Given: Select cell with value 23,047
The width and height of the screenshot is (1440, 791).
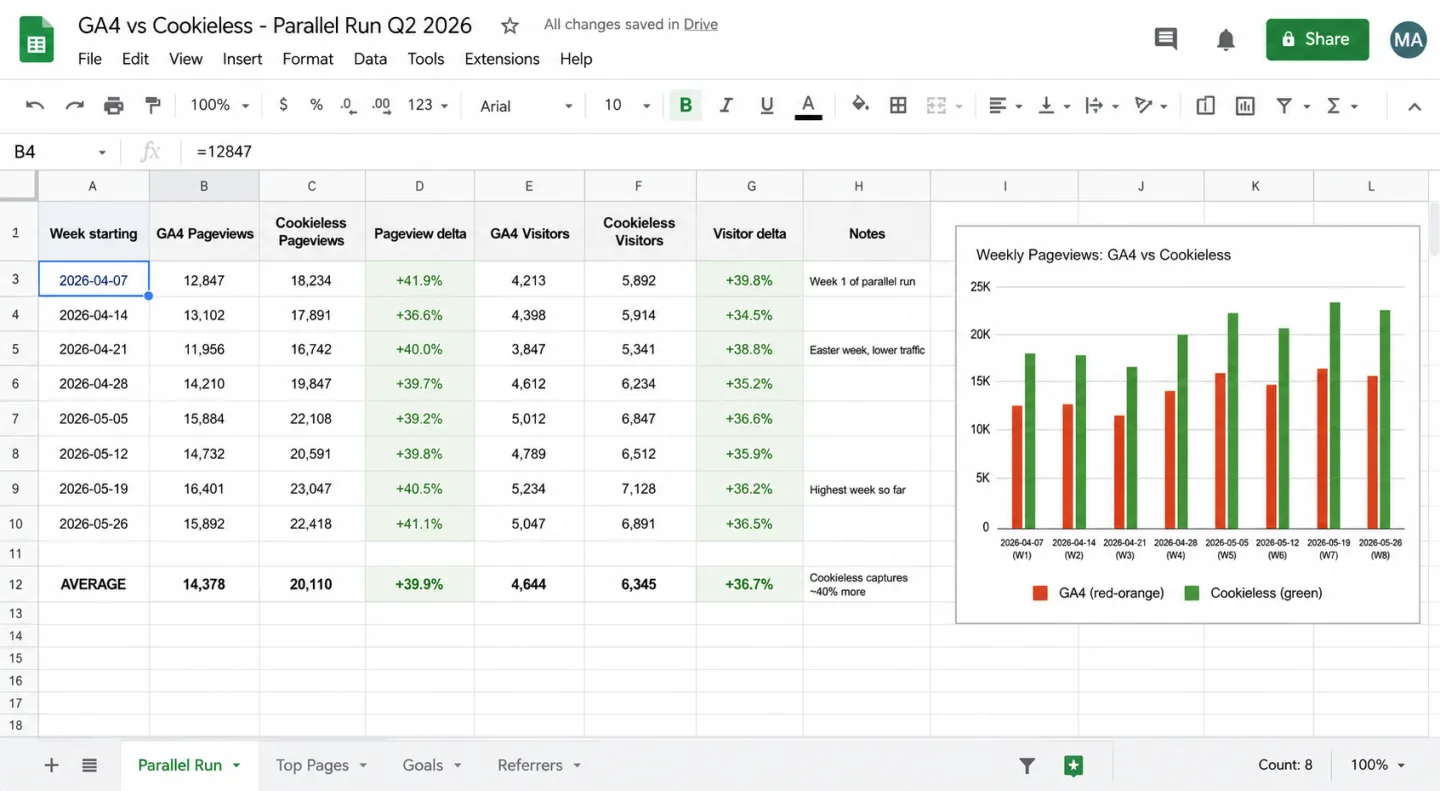Looking at the screenshot, I should pos(311,489).
